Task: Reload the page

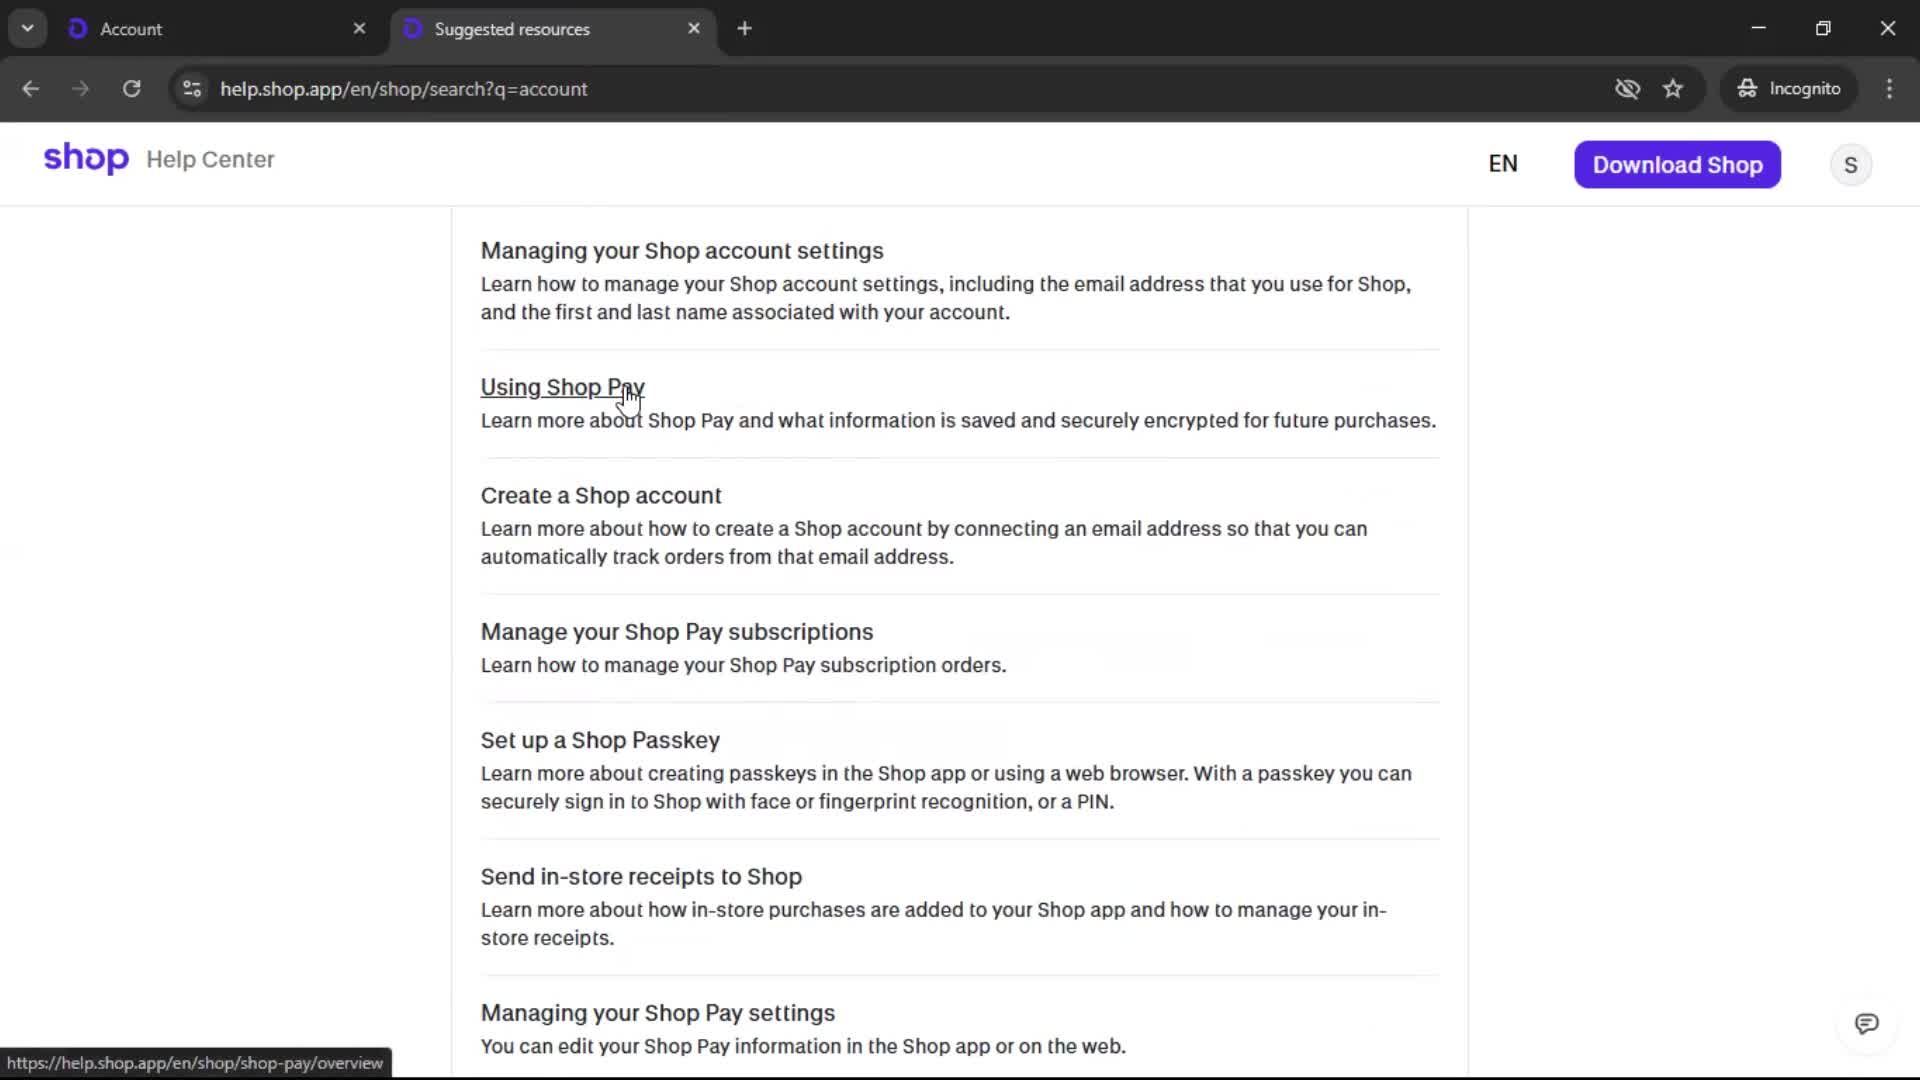Action: [x=131, y=89]
